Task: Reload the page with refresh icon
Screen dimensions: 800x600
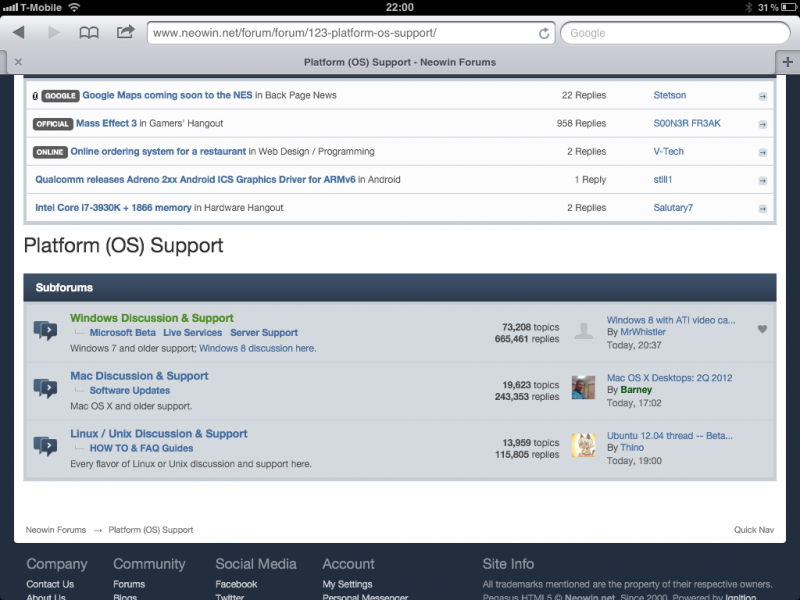Action: [544, 33]
